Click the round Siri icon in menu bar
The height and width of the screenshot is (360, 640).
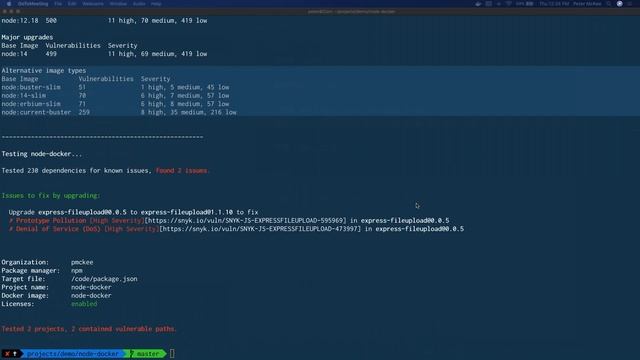pos(620,4)
